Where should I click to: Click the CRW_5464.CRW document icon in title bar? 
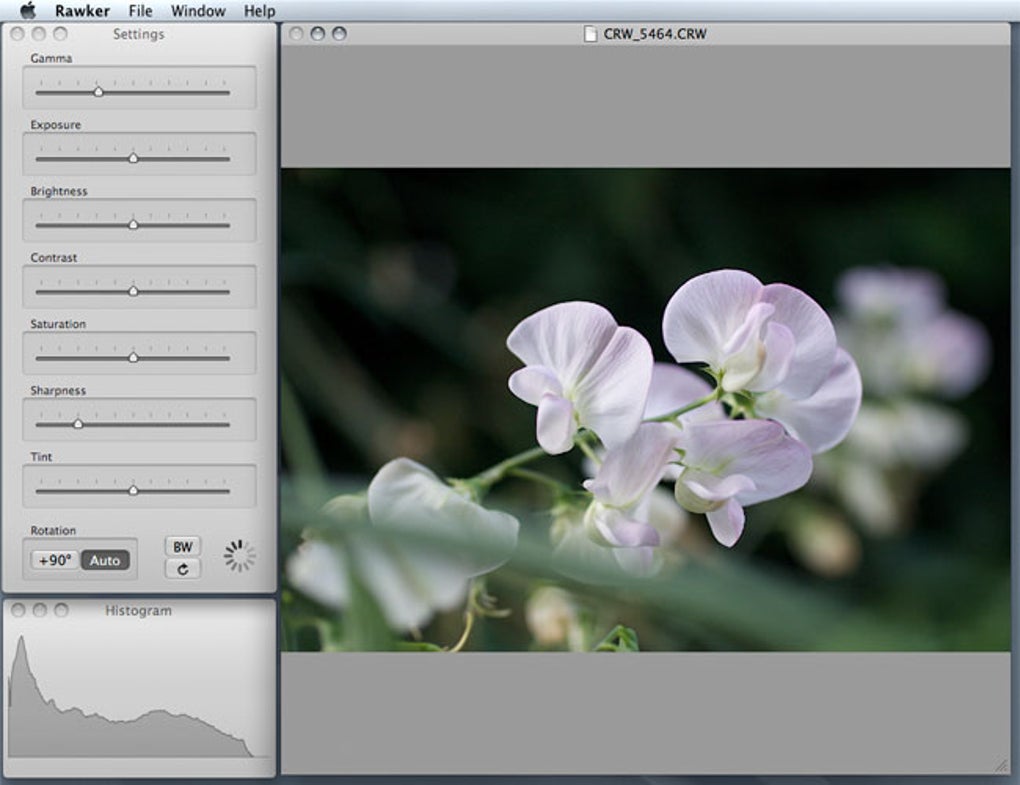pyautogui.click(x=591, y=34)
